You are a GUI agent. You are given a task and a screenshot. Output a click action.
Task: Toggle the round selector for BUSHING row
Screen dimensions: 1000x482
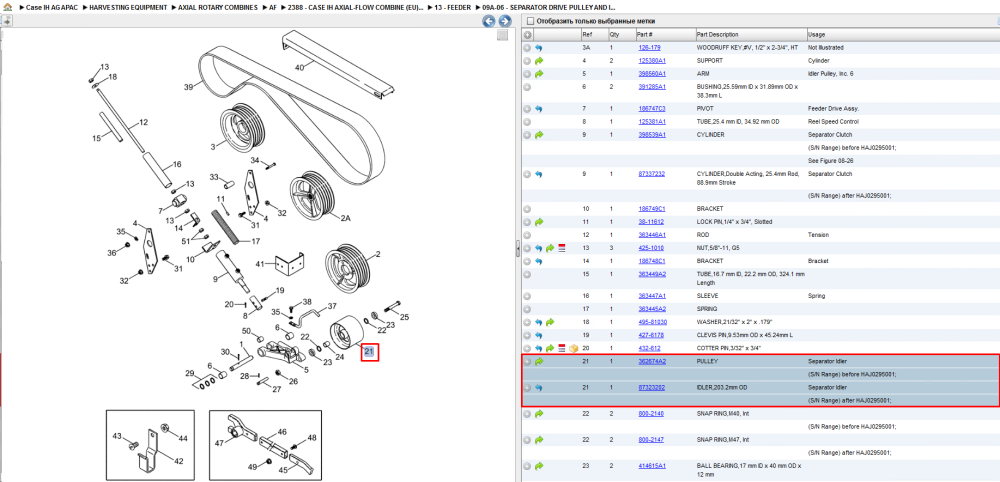(527, 87)
